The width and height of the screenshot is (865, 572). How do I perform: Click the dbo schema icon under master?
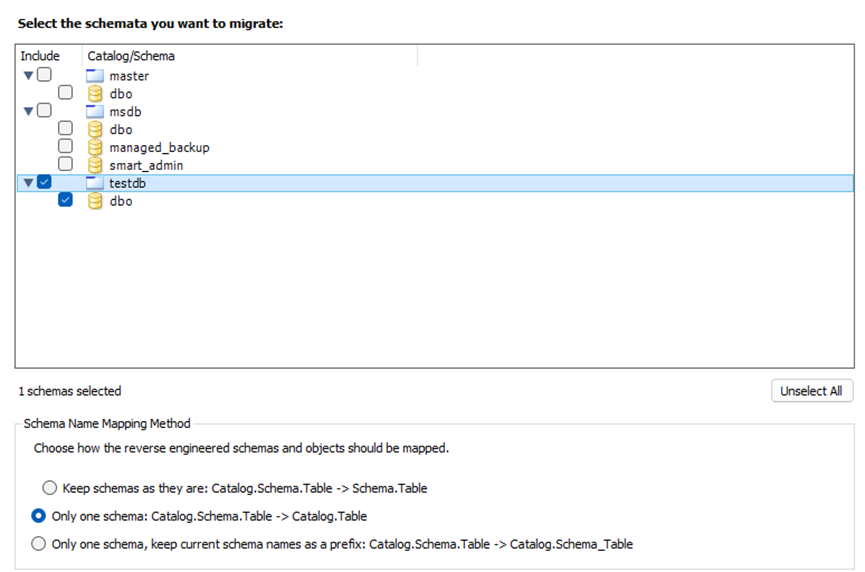click(x=95, y=94)
